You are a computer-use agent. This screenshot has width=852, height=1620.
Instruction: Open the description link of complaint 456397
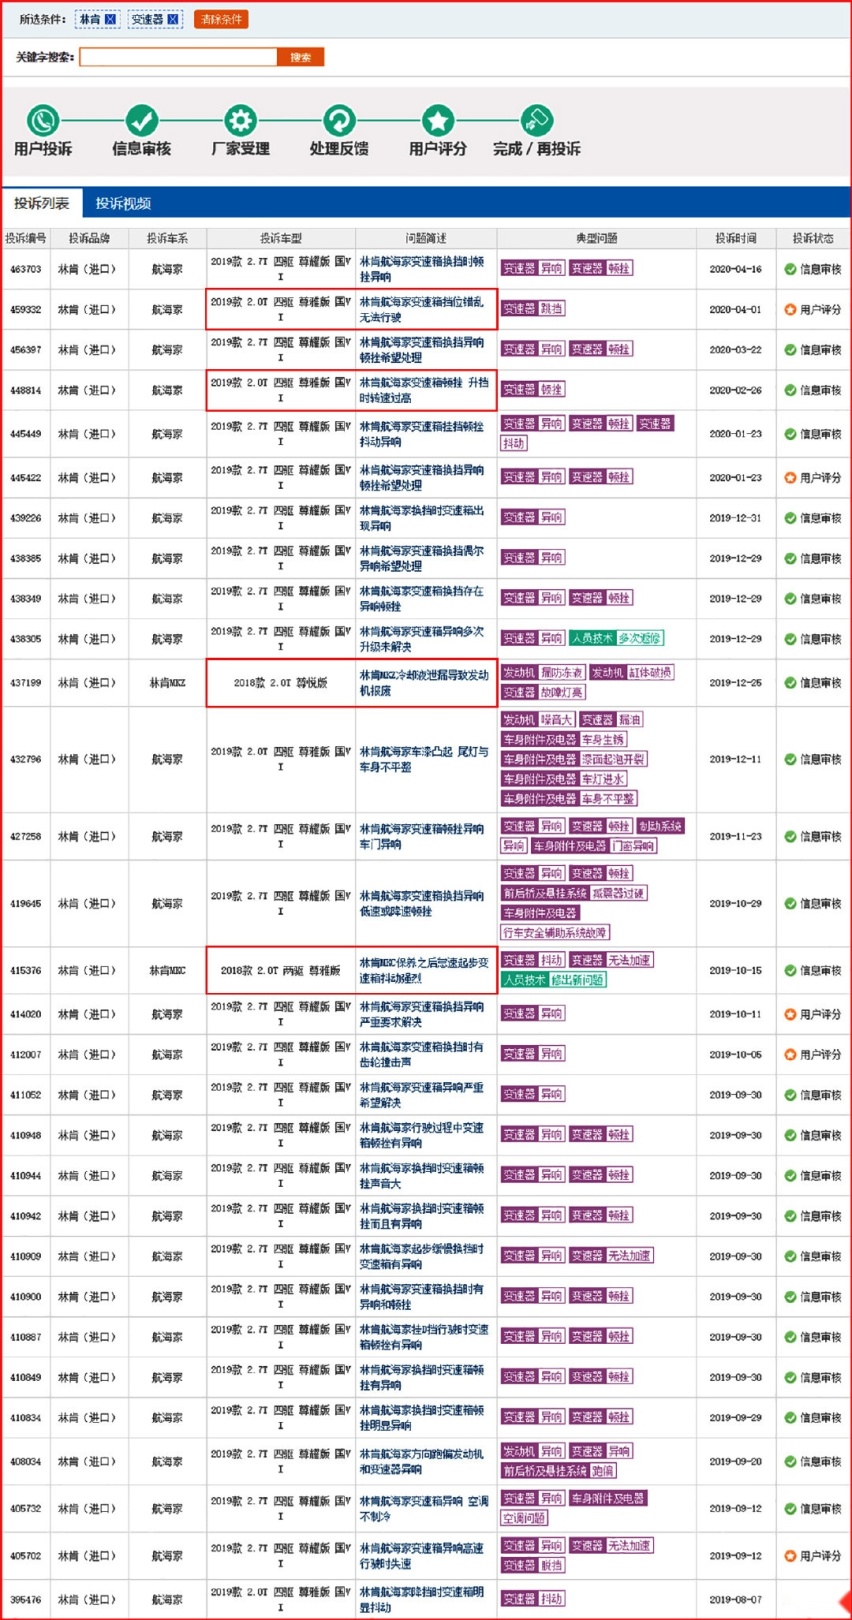point(422,350)
